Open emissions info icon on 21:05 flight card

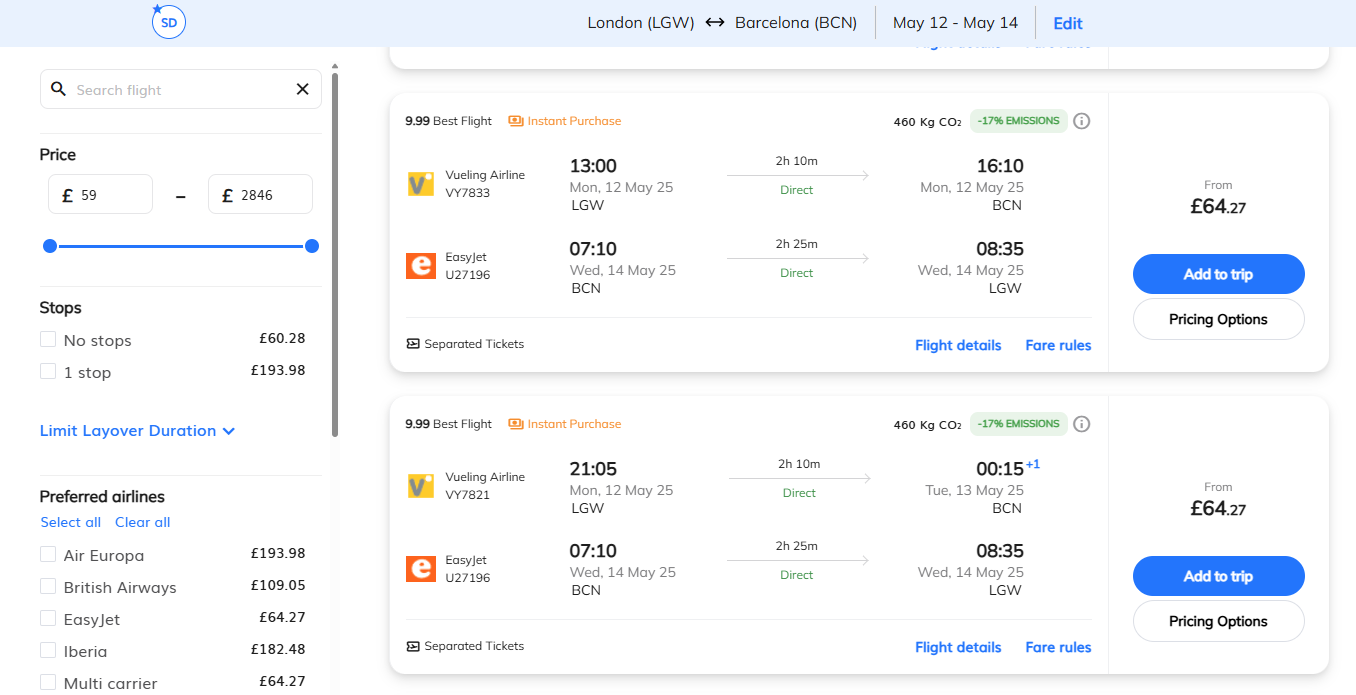click(x=1081, y=424)
